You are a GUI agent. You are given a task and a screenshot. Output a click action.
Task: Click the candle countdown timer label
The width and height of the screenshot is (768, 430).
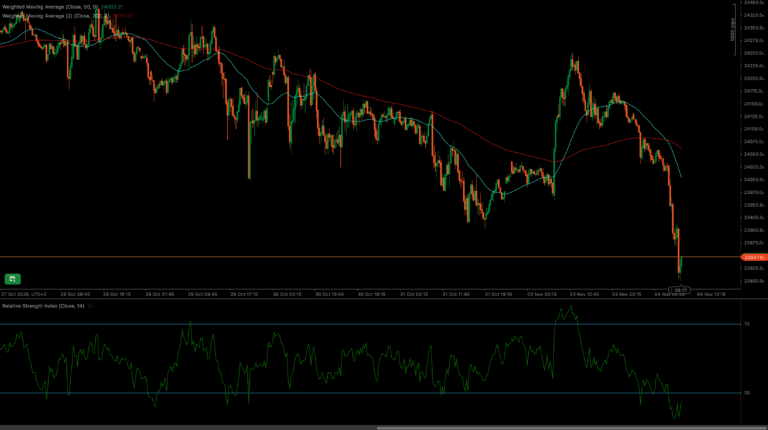tap(683, 289)
